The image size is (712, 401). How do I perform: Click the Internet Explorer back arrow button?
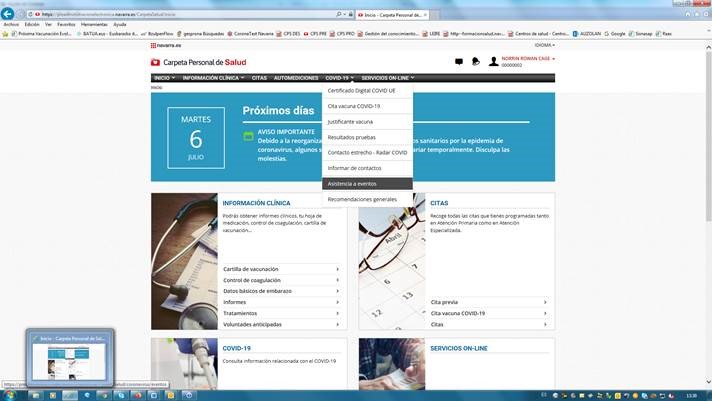pos(8,14)
